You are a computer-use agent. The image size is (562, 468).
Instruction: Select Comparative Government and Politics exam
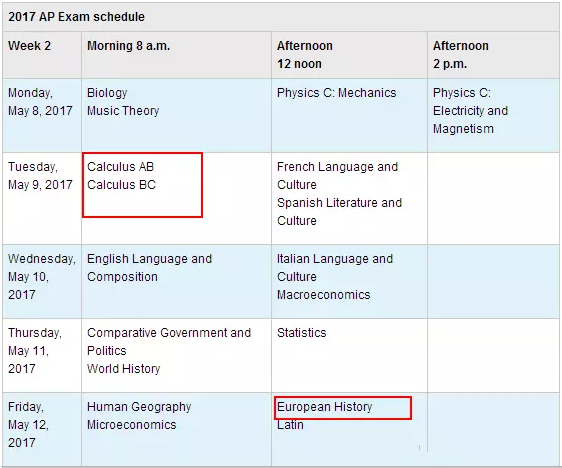click(169, 342)
